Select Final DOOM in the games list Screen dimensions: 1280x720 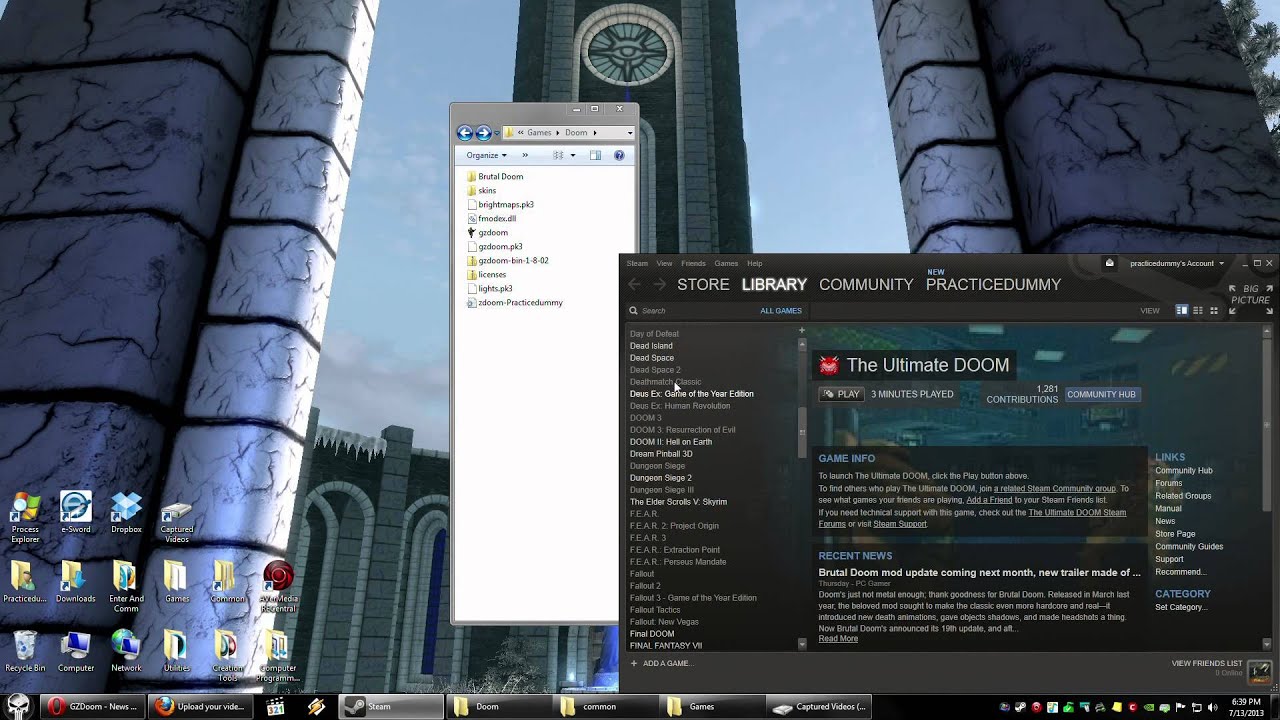coord(652,634)
